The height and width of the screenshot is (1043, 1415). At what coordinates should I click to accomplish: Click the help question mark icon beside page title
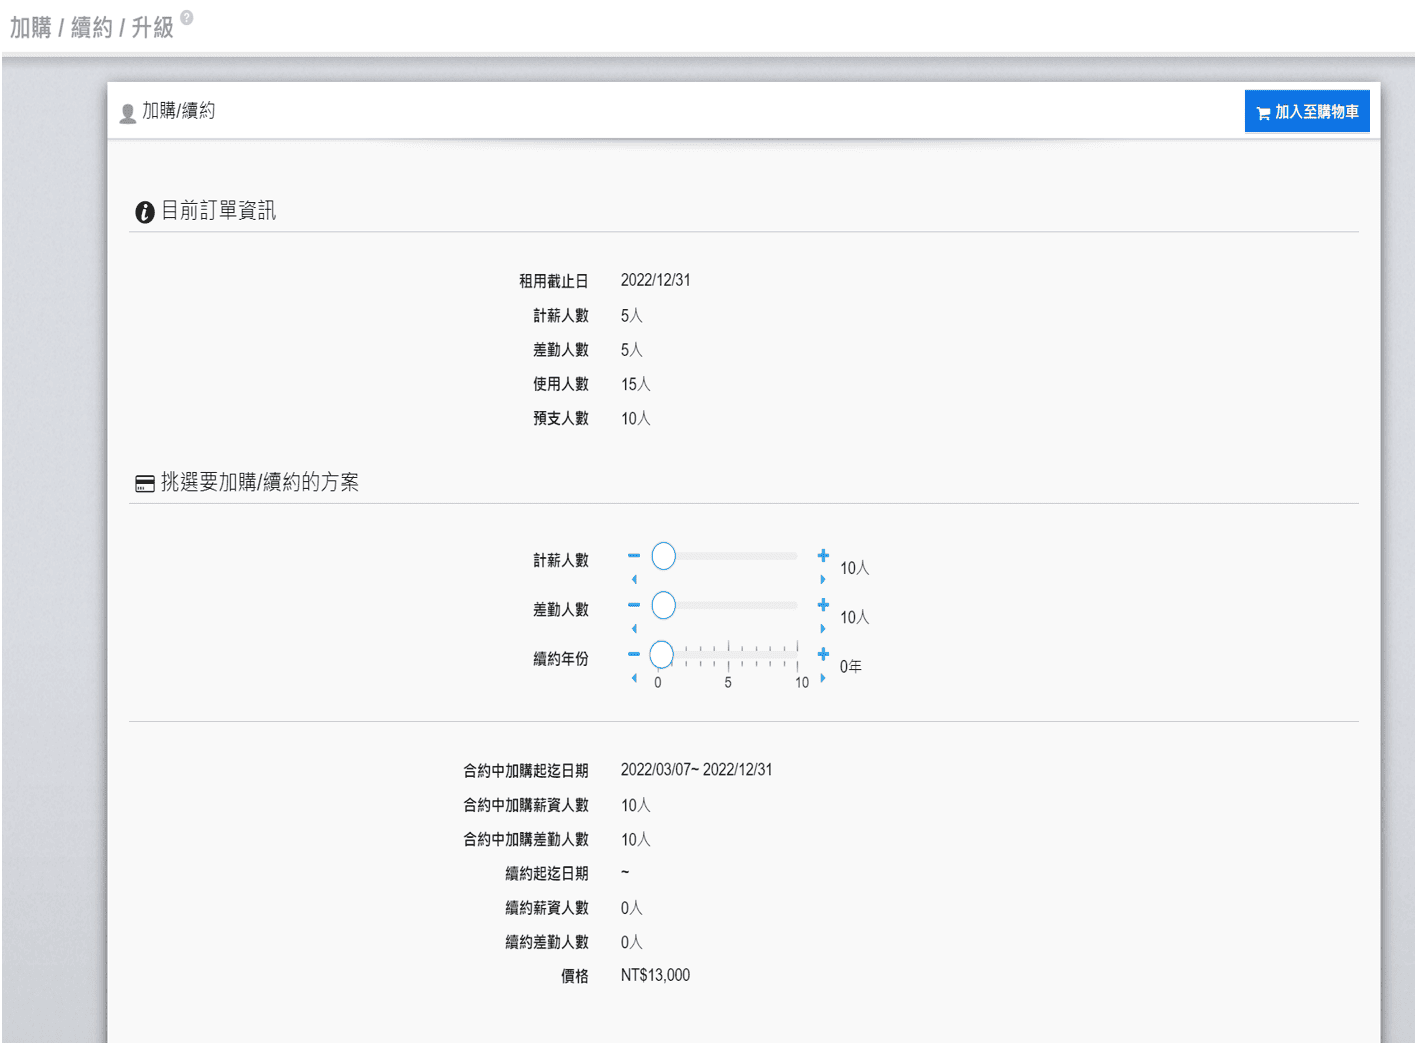click(187, 18)
